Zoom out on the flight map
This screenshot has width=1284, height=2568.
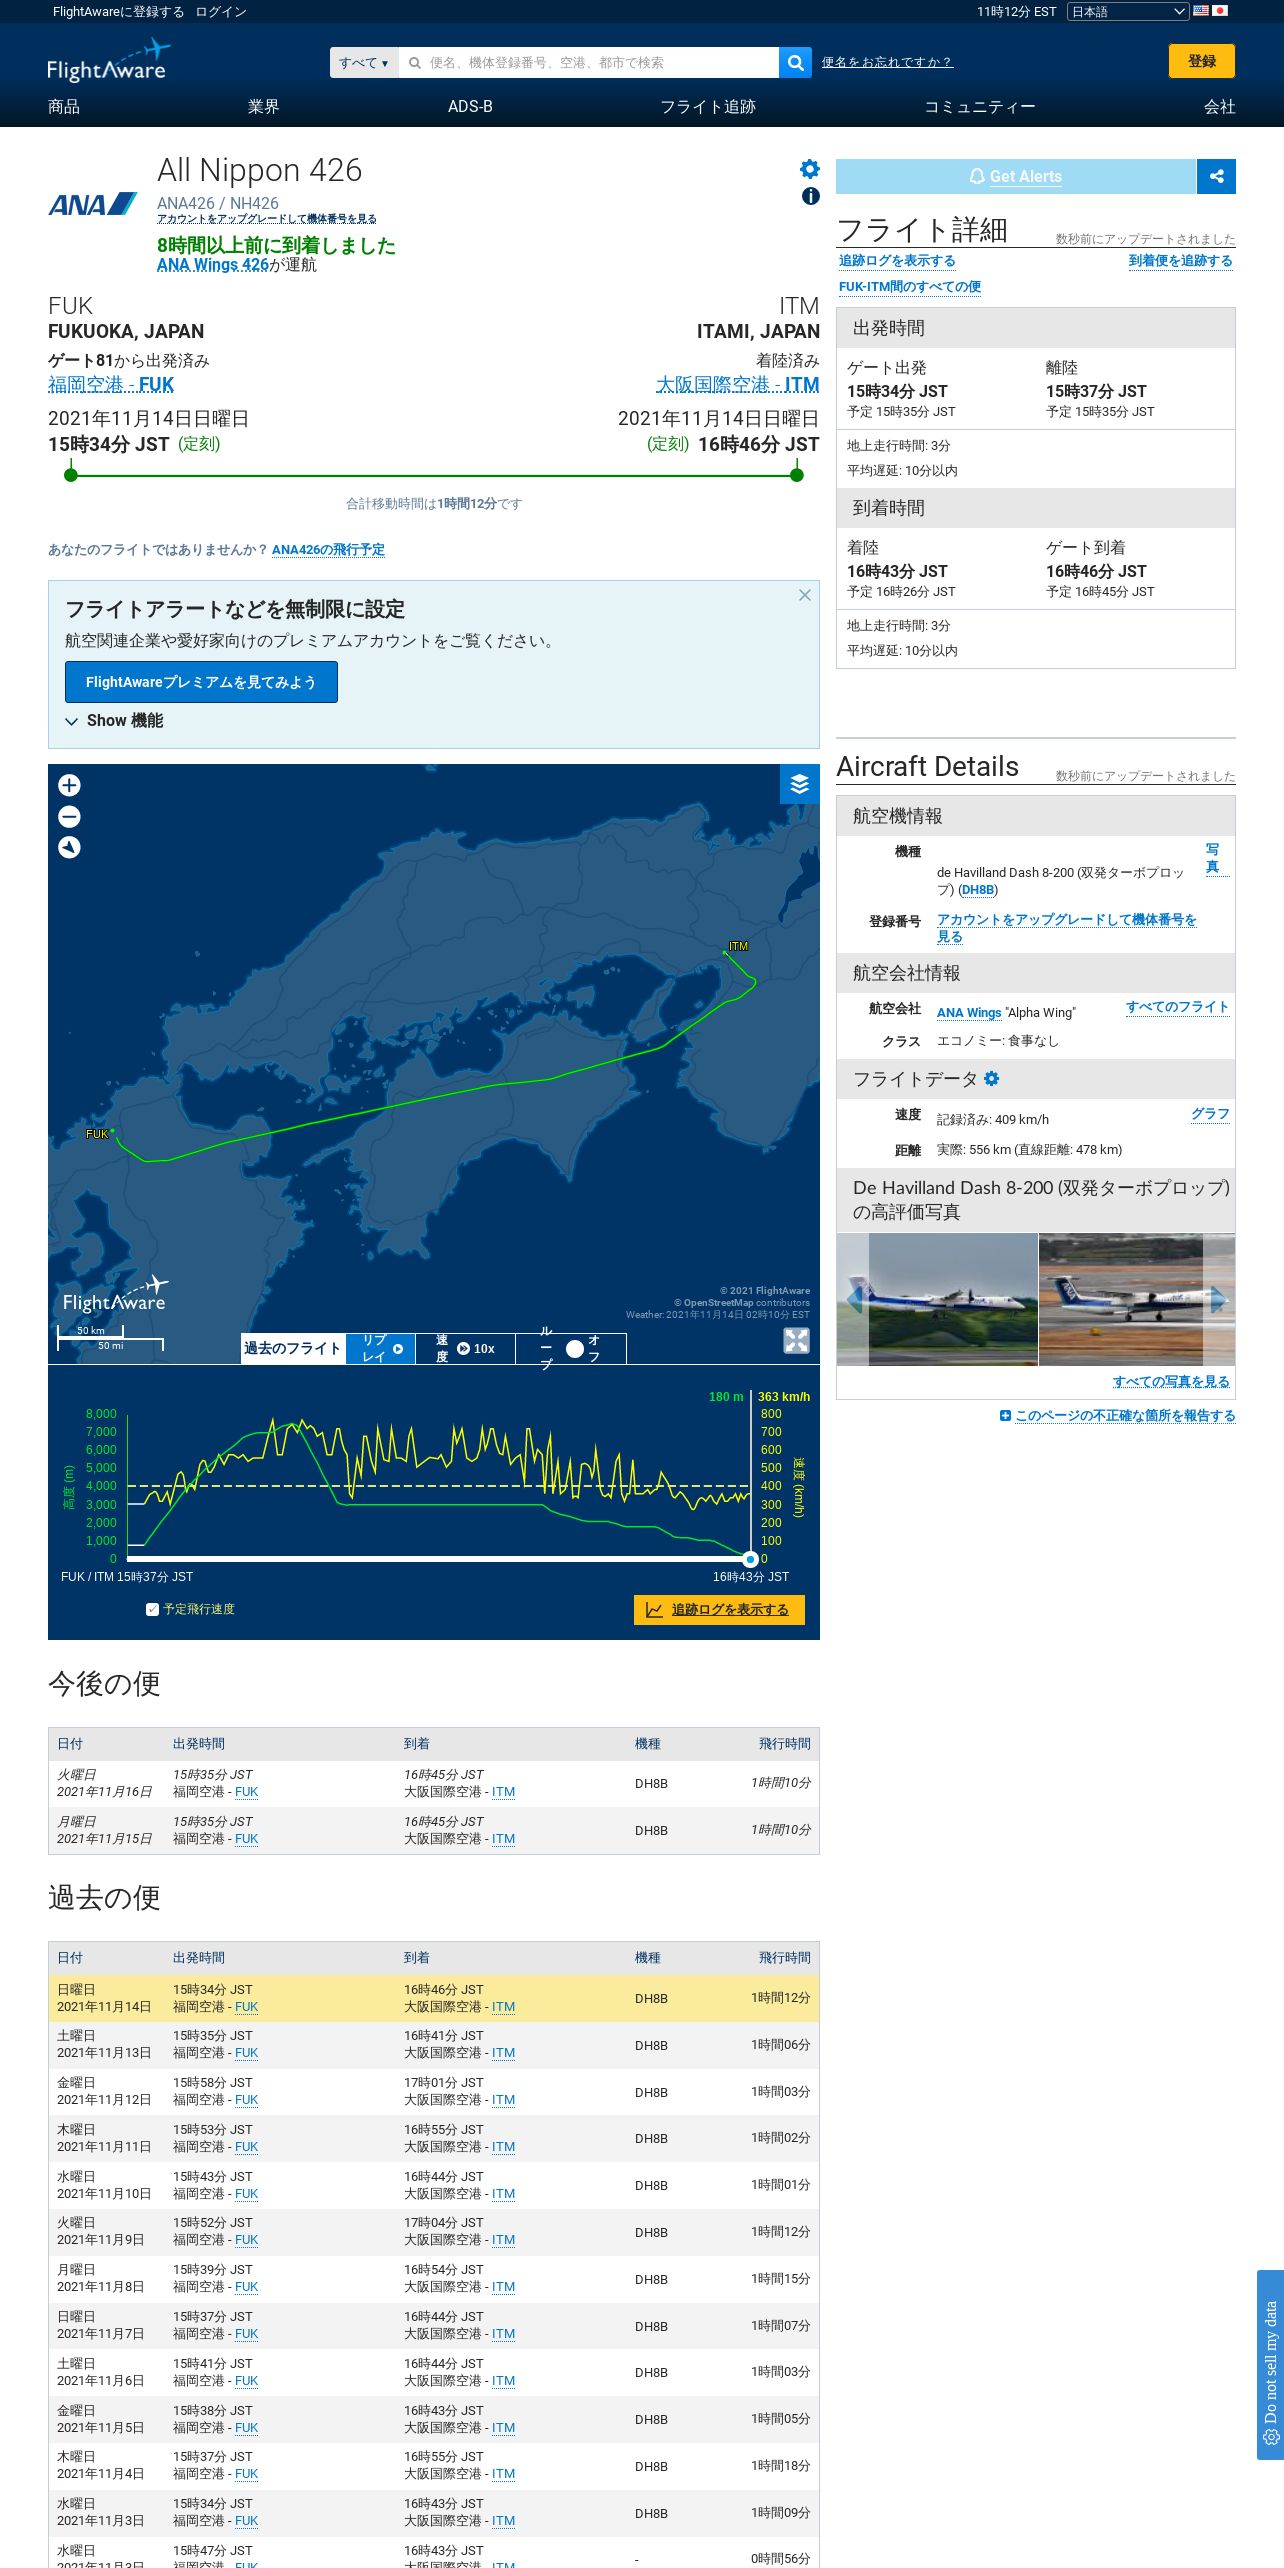click(x=69, y=816)
